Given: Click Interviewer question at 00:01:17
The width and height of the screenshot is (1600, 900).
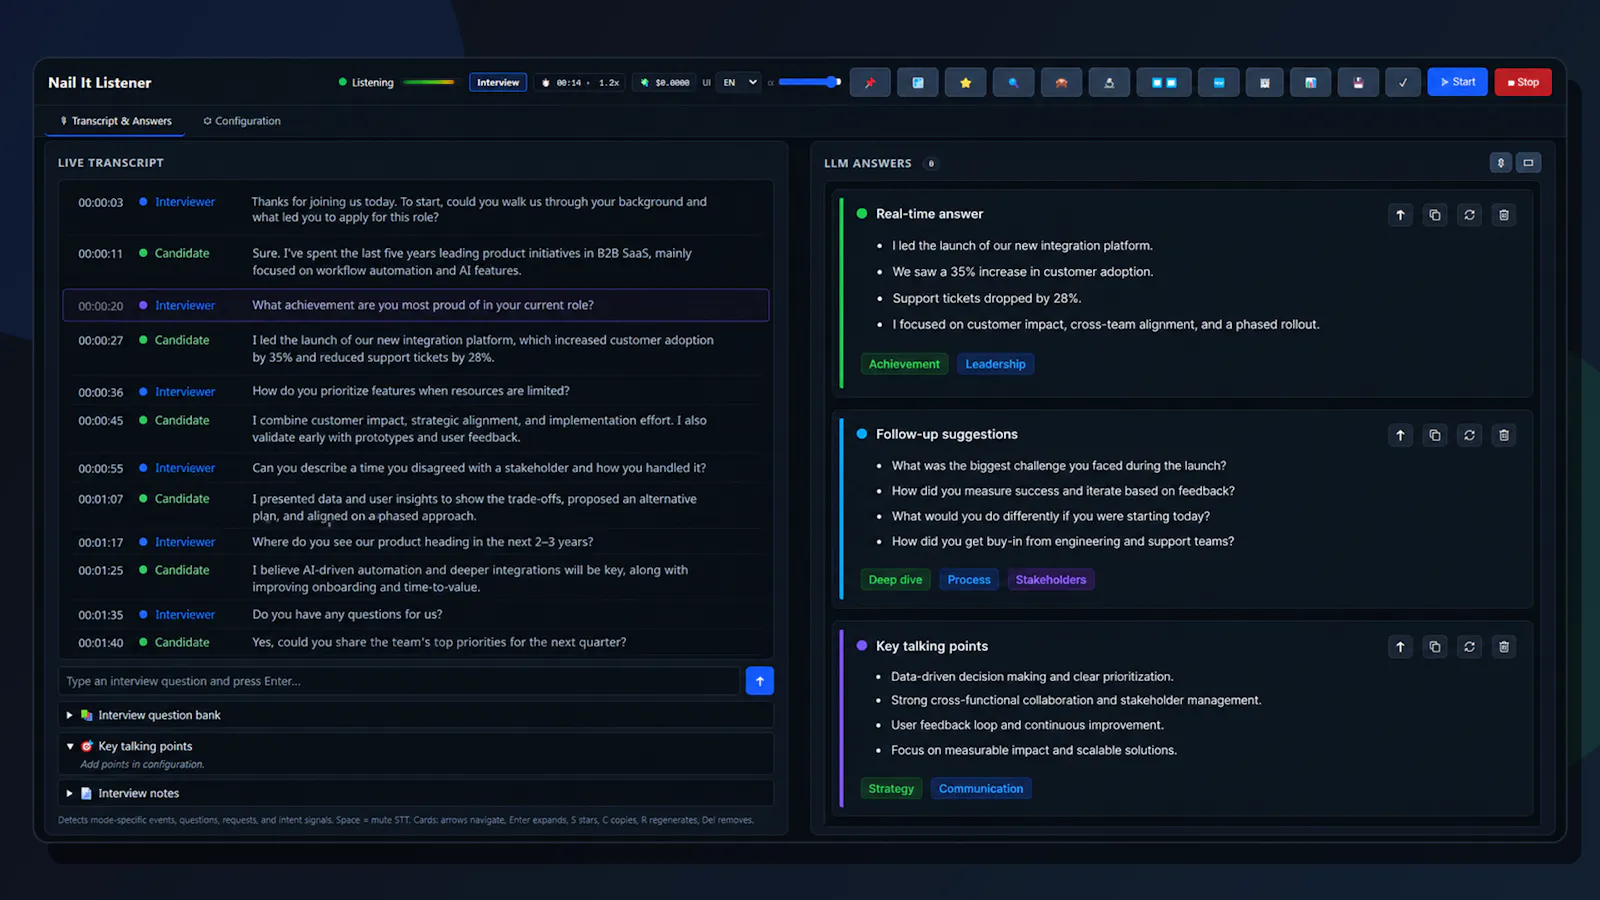Looking at the screenshot, I should [x=416, y=542].
